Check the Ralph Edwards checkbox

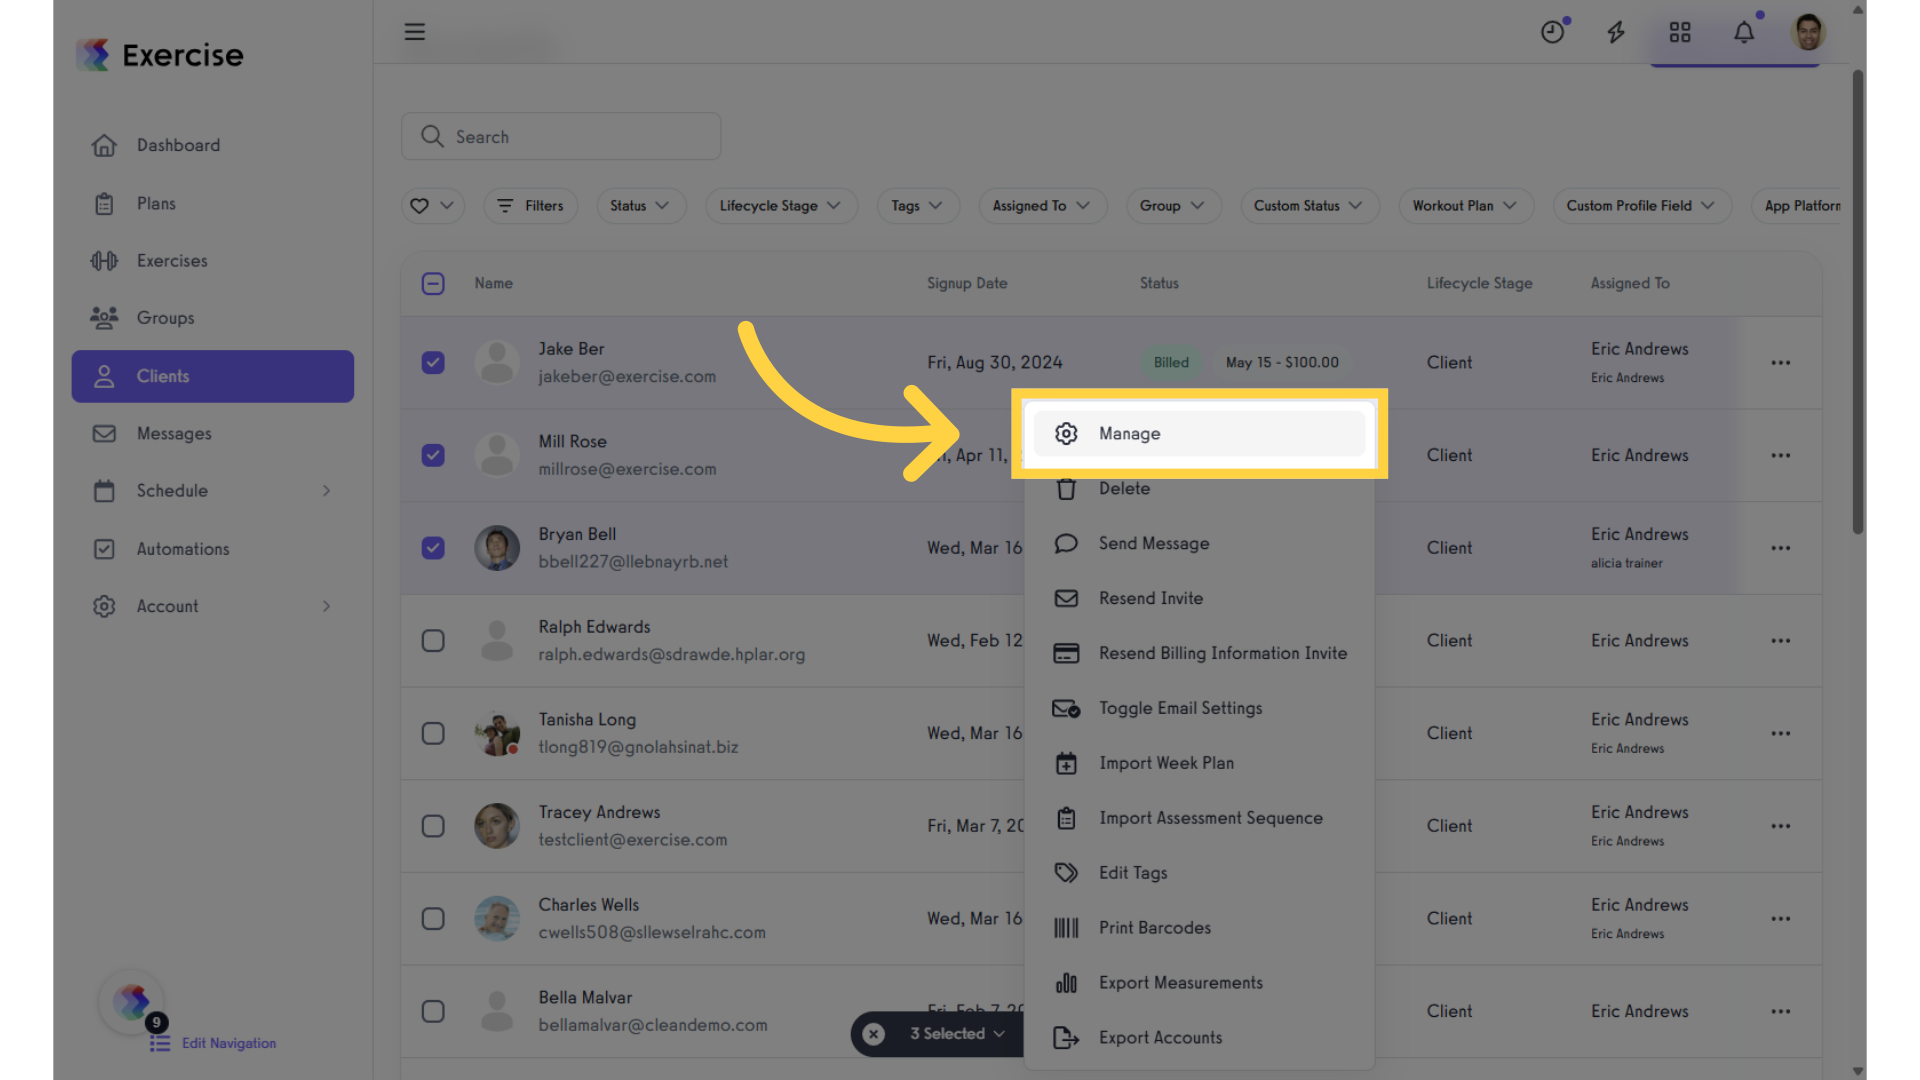point(433,641)
